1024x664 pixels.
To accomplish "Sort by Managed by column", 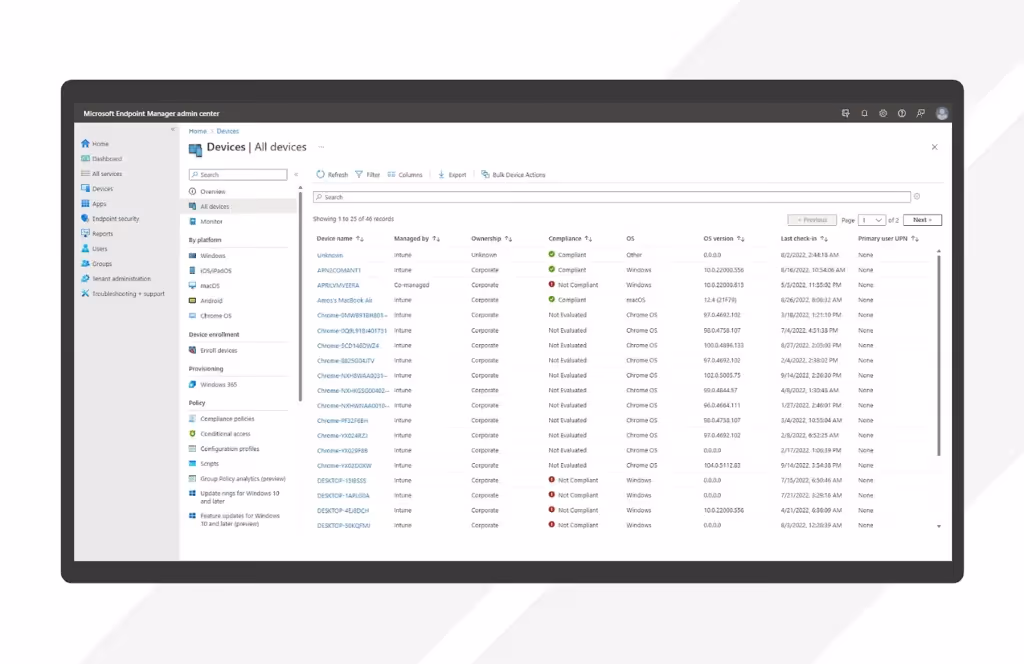I will pyautogui.click(x=417, y=238).
